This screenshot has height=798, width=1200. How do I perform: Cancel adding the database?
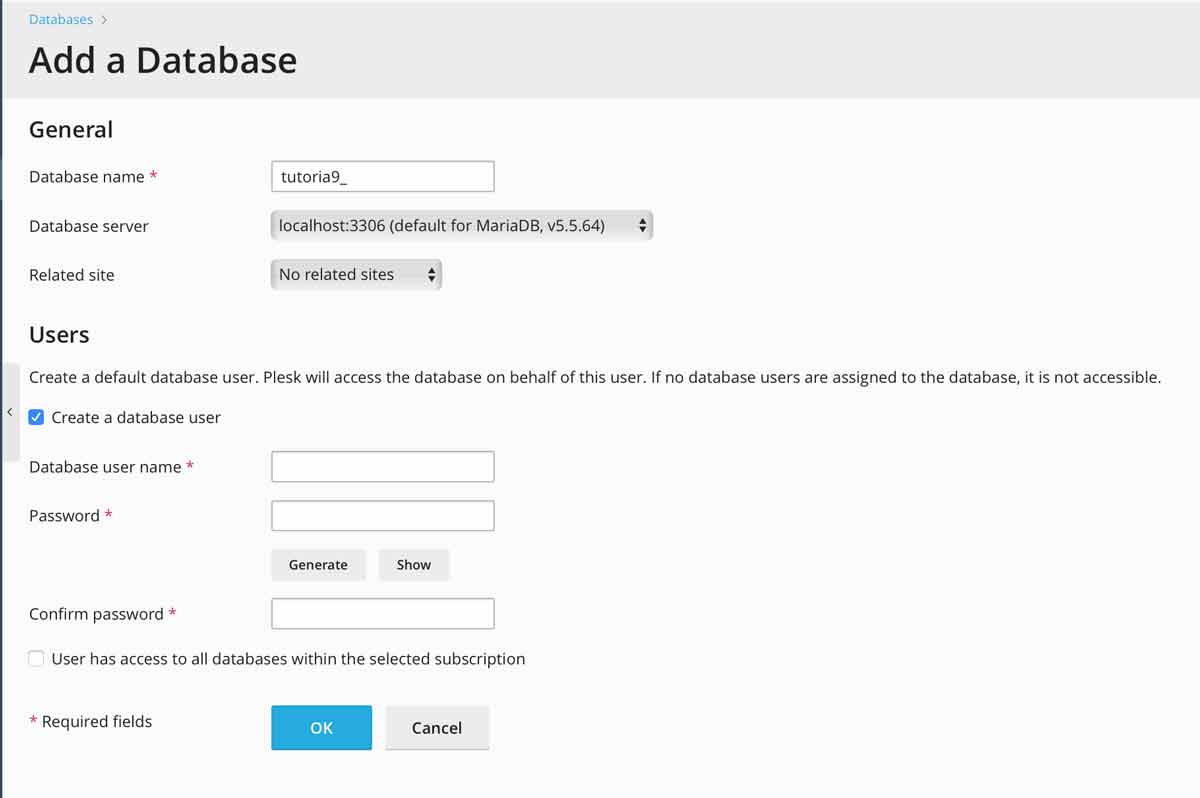pyautogui.click(x=437, y=727)
